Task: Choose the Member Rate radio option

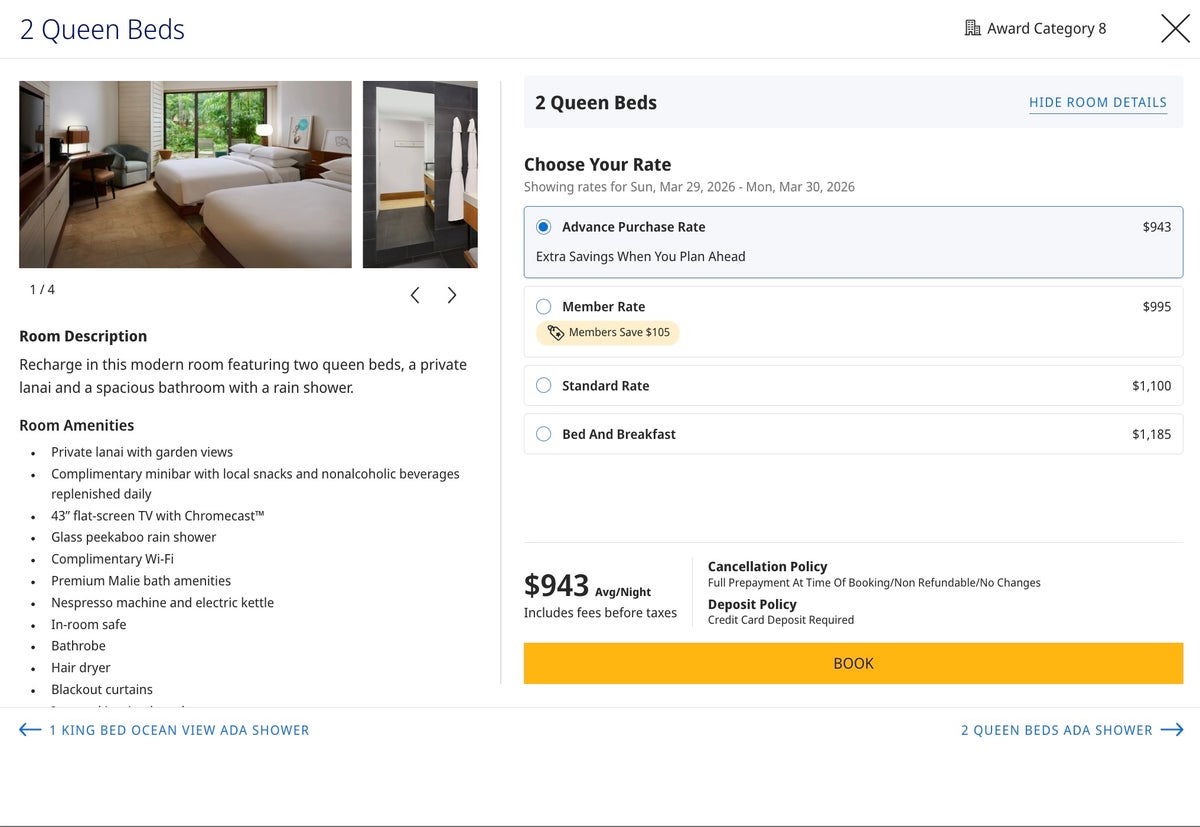Action: tap(544, 307)
